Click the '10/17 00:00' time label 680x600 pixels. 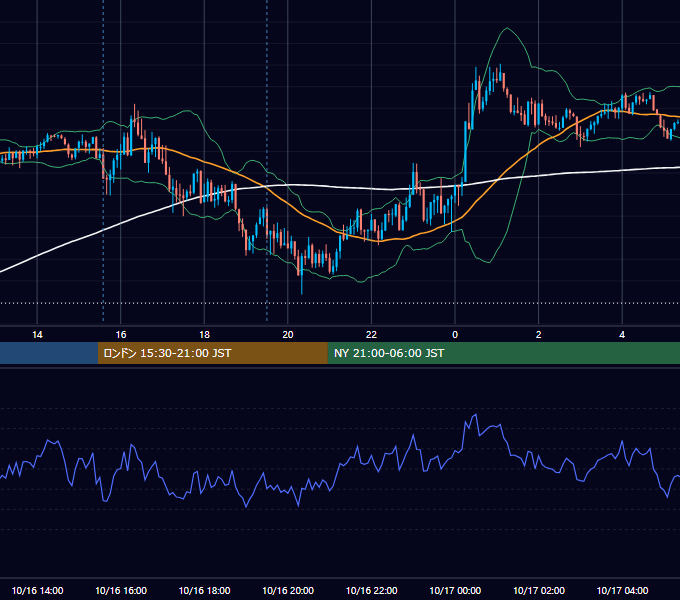pyautogui.click(x=455, y=590)
